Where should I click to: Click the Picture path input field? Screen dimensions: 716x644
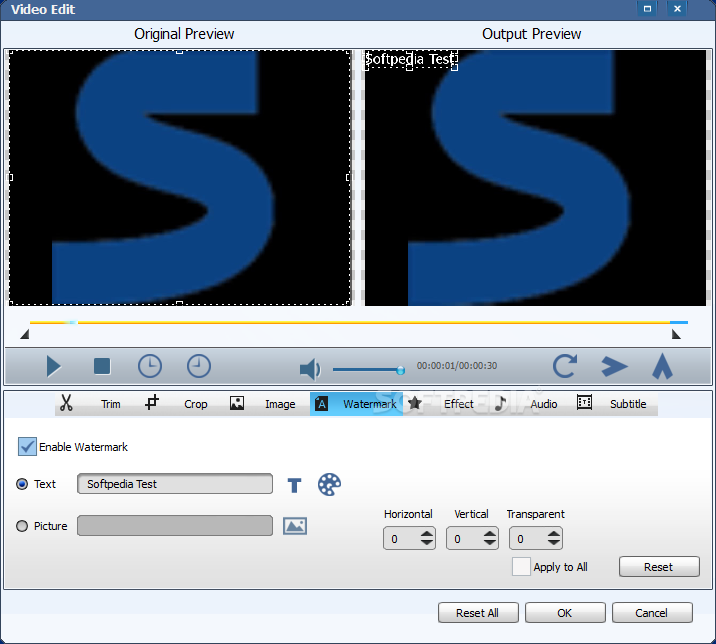coord(175,526)
